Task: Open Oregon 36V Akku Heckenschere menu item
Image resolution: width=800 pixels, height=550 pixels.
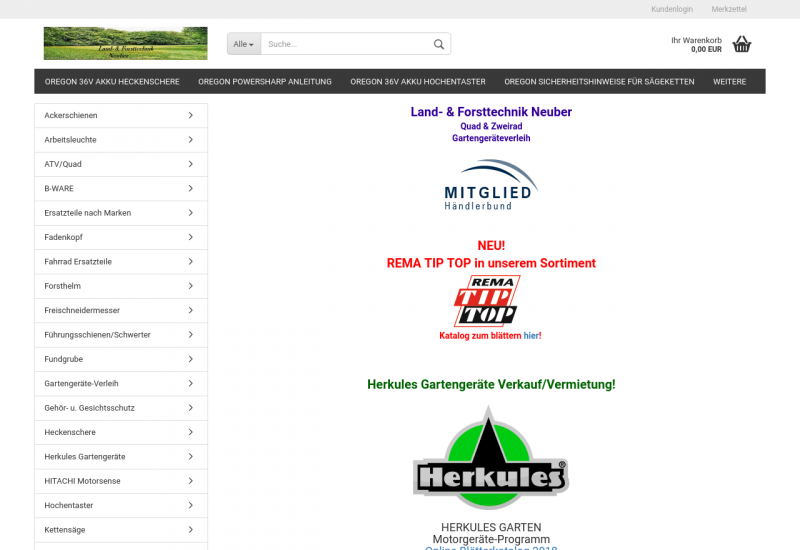Action: [111, 82]
